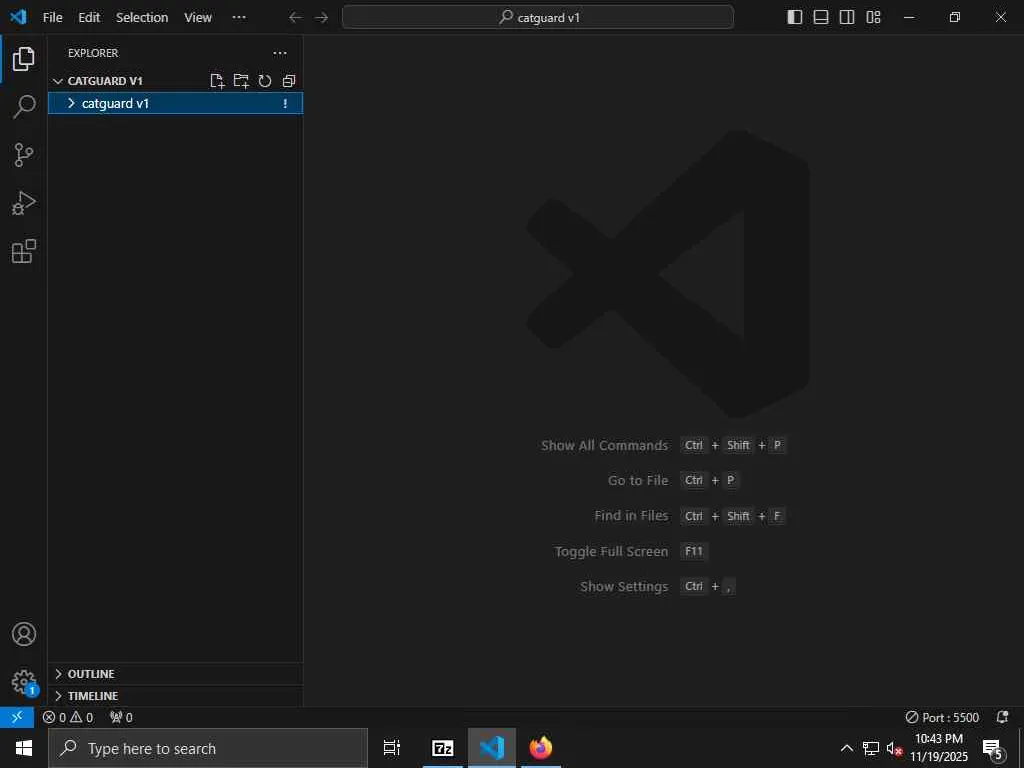Open the remote window indicator
1024x768 pixels.
click(17, 717)
